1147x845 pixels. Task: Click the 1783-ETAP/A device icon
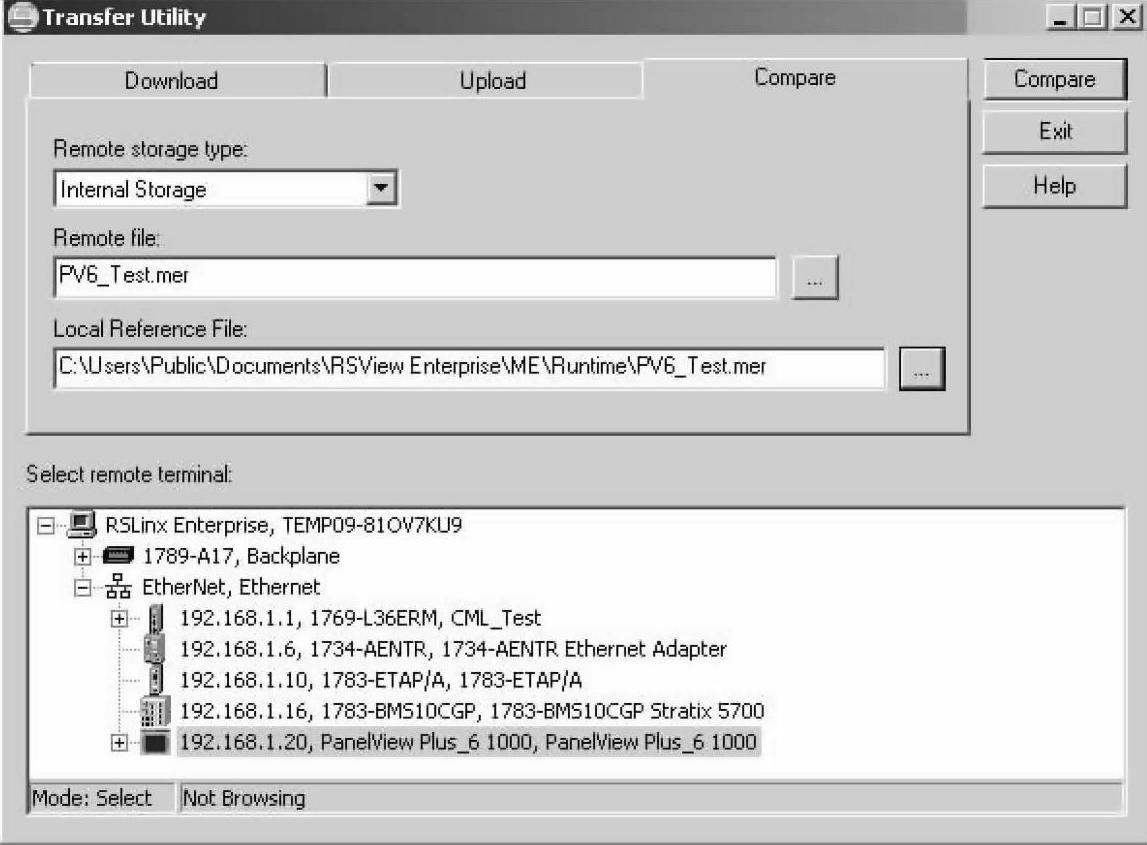(155, 680)
